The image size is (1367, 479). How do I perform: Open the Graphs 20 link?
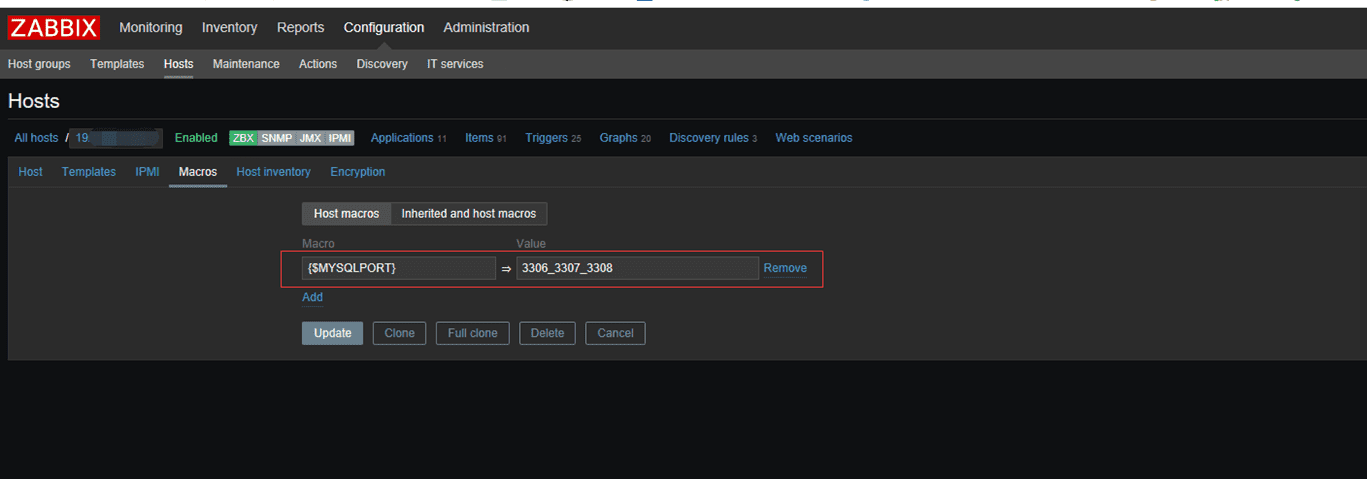click(x=625, y=138)
